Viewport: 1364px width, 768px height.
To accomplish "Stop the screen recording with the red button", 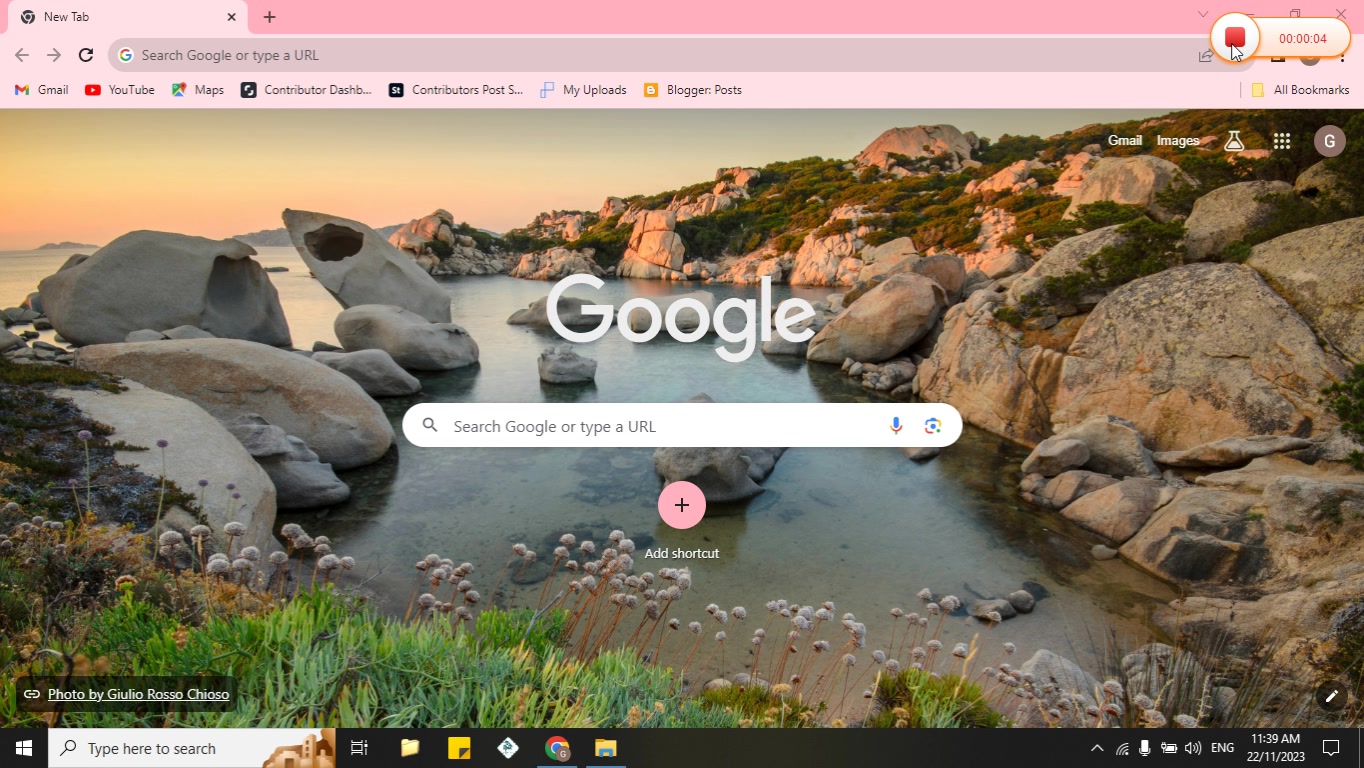I will pos(1235,38).
